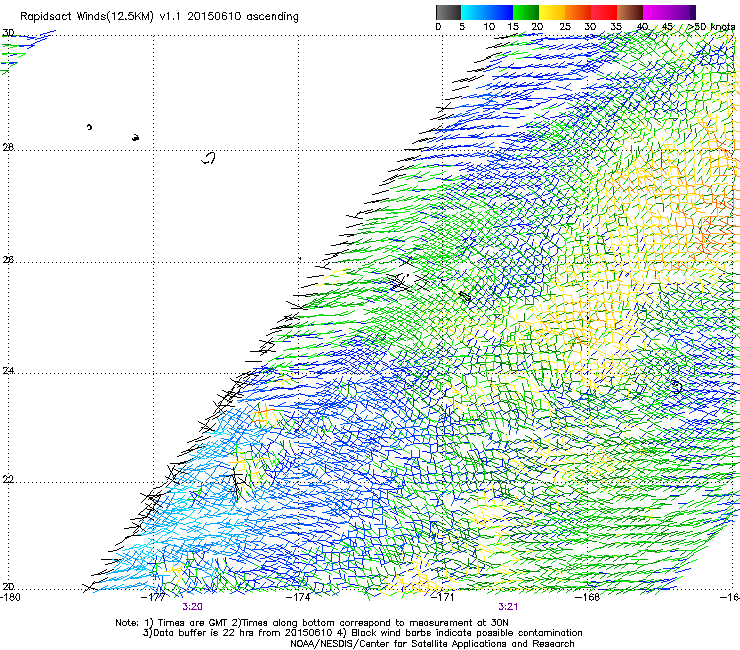Click the red 30-35 knots legend swatch

(604, 12)
